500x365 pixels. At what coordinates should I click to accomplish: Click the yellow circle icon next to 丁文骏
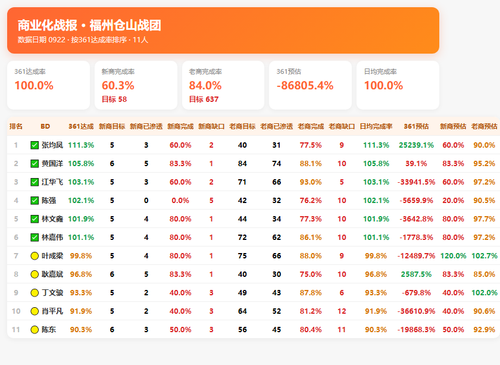point(35,293)
